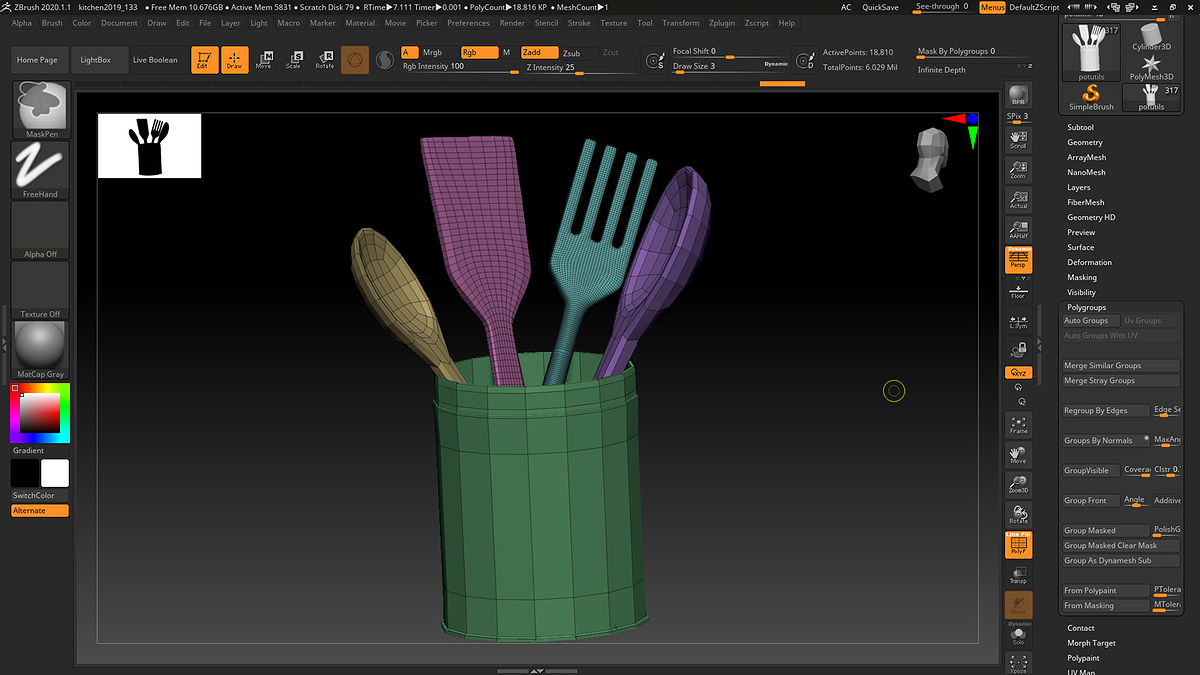This screenshot has width=1200, height=675.
Task: Click Merge Similar Groups
Action: click(1121, 365)
